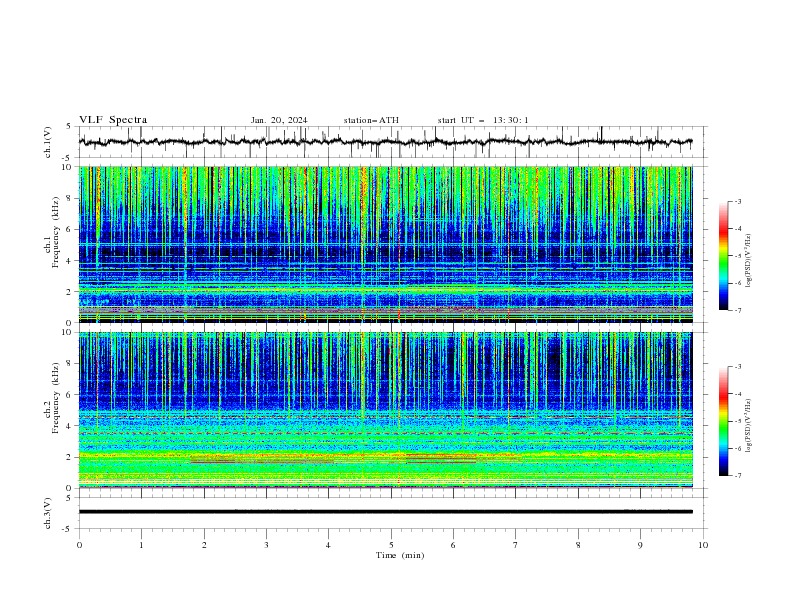Click the "-7" label on ch.1 color bar

pyautogui.click(x=738, y=310)
